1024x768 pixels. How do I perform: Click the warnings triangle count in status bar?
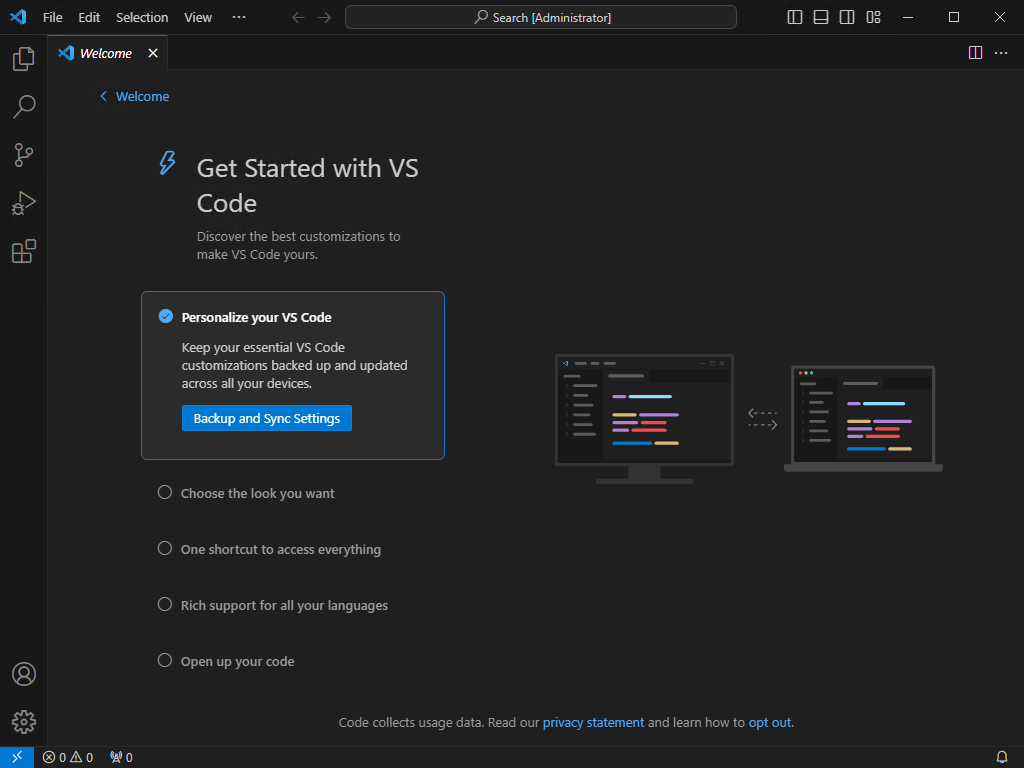point(82,758)
